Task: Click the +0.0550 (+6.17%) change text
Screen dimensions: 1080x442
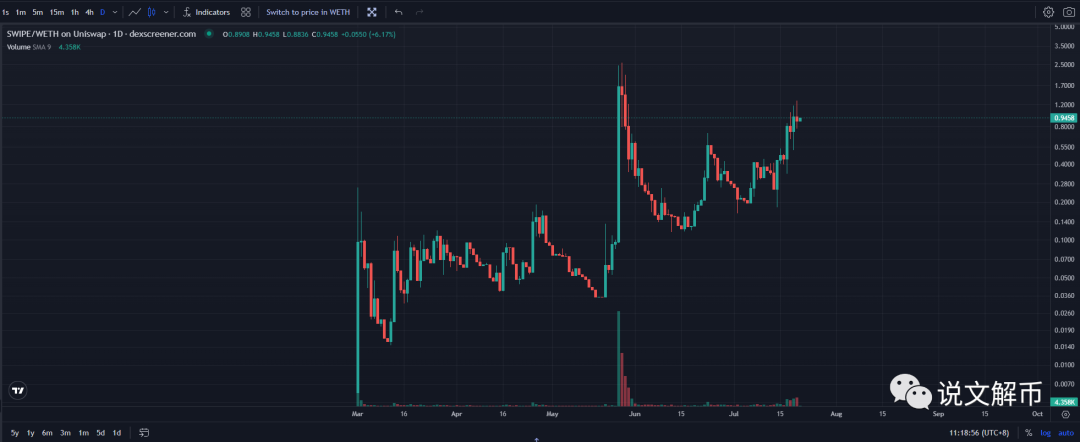Action: click(x=366, y=34)
